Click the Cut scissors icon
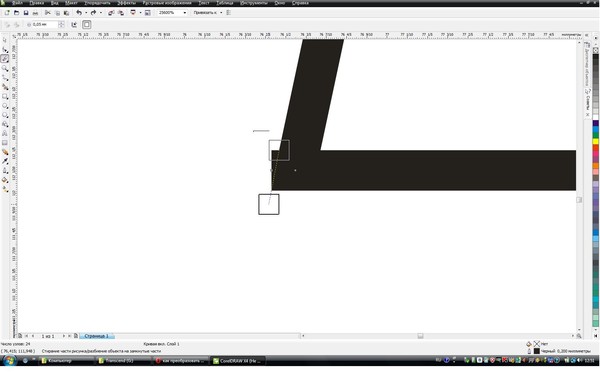The height and width of the screenshot is (375, 600). pos(48,13)
